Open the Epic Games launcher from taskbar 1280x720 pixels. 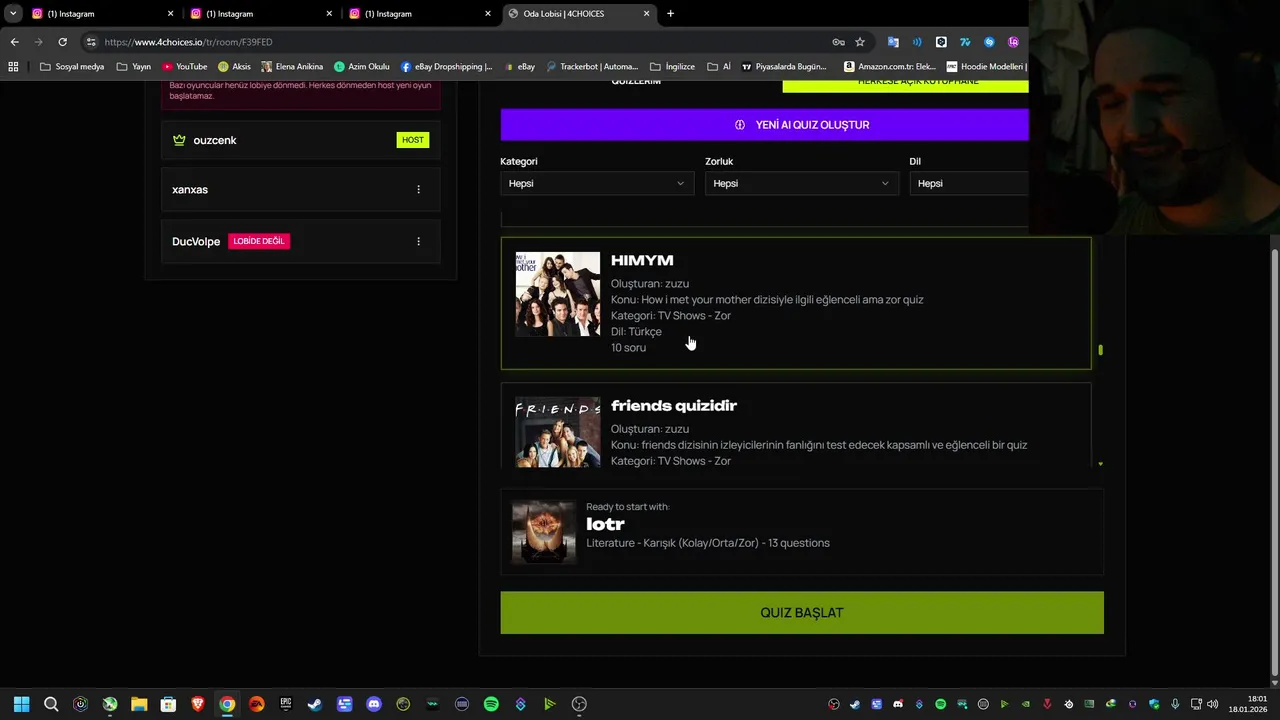click(x=286, y=704)
